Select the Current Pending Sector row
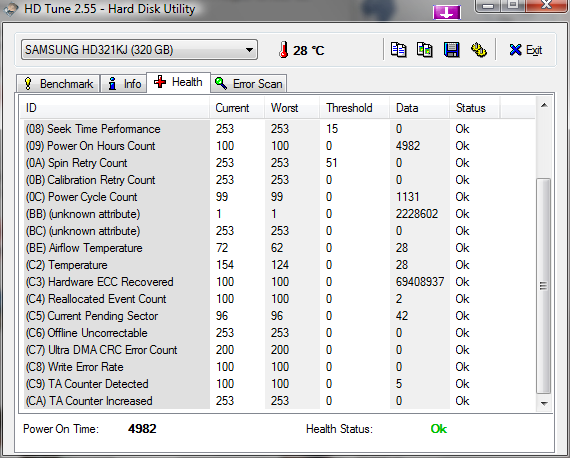 tap(278, 316)
